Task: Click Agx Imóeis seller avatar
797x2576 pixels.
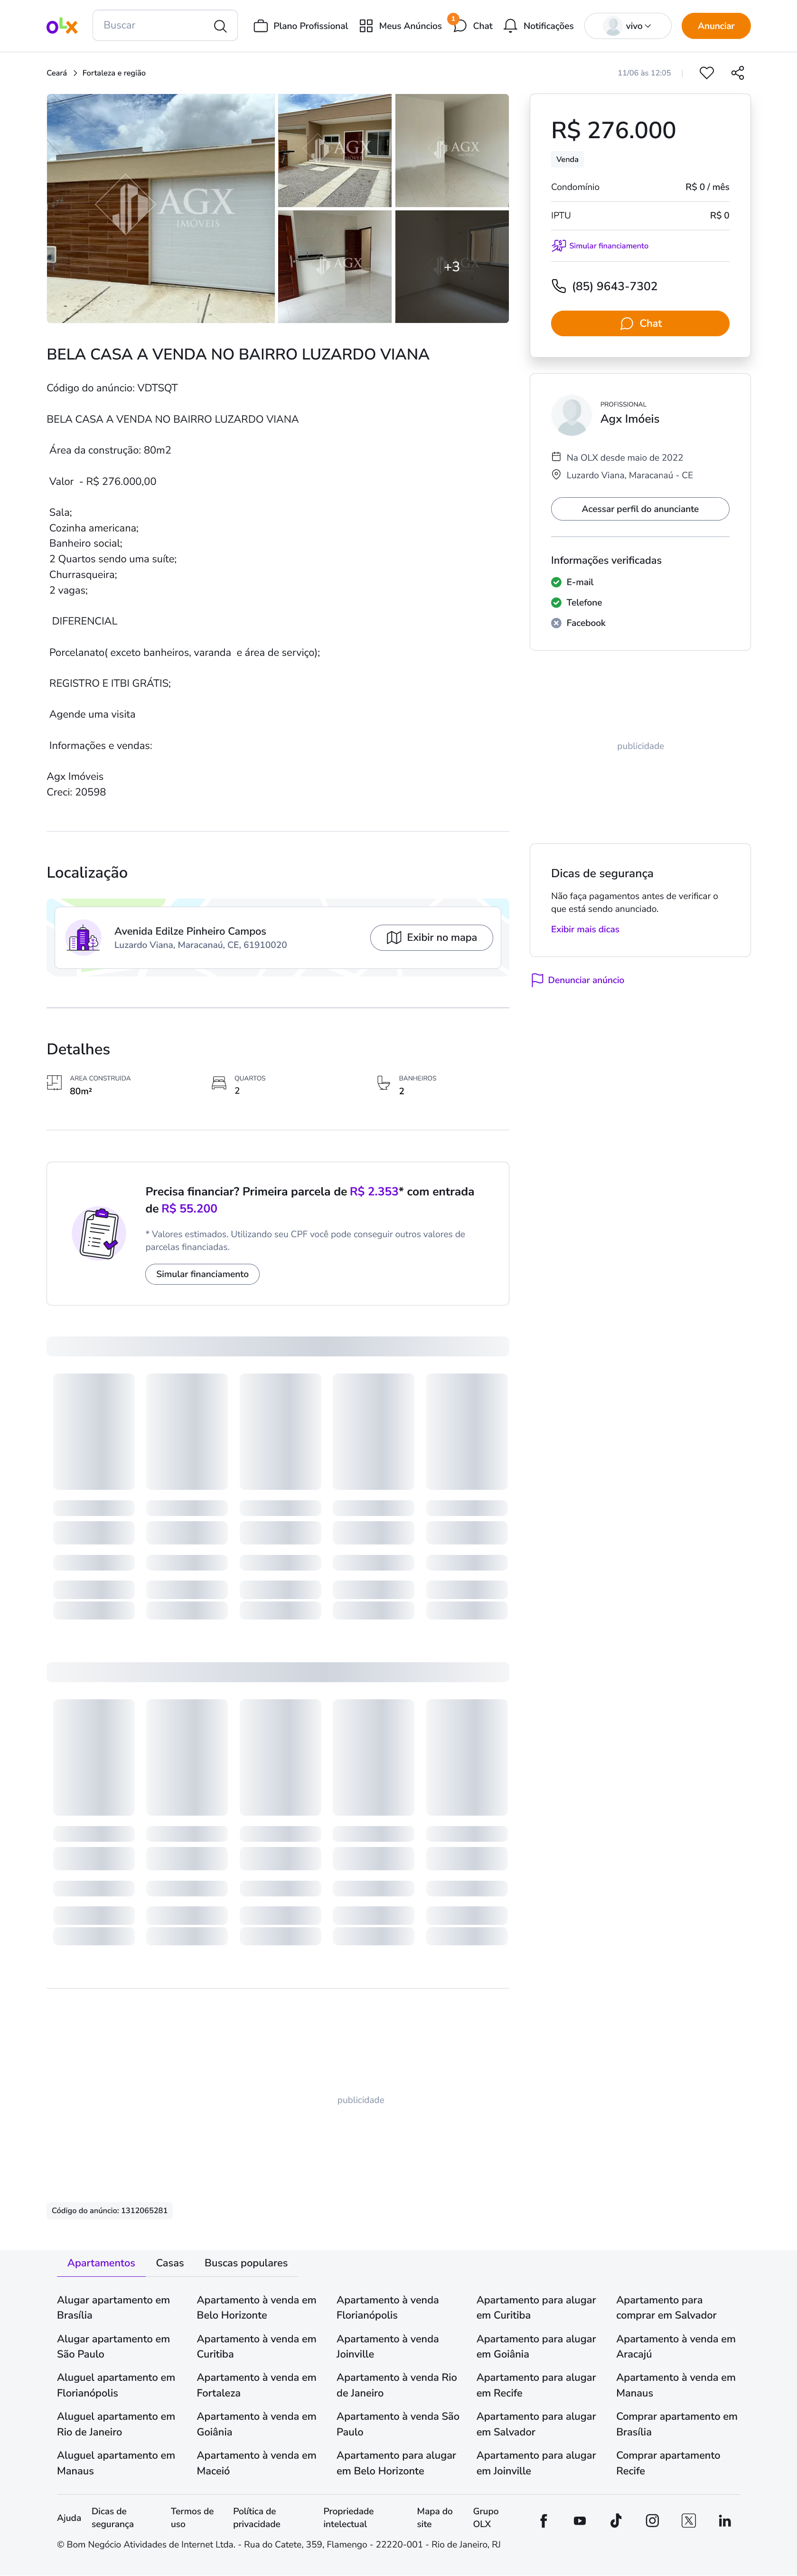Action: 572,415
